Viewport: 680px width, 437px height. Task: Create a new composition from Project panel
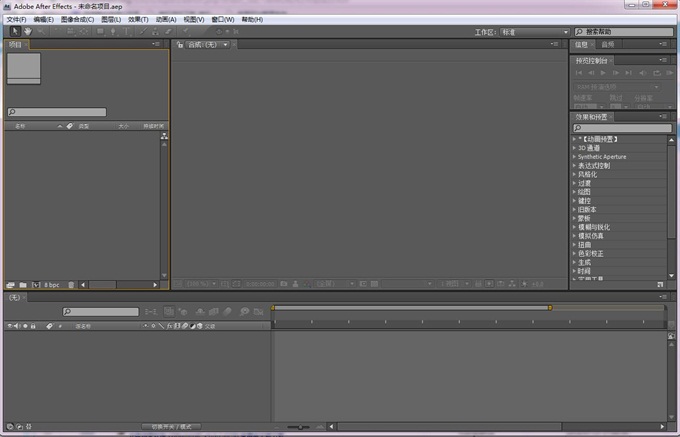click(36, 285)
